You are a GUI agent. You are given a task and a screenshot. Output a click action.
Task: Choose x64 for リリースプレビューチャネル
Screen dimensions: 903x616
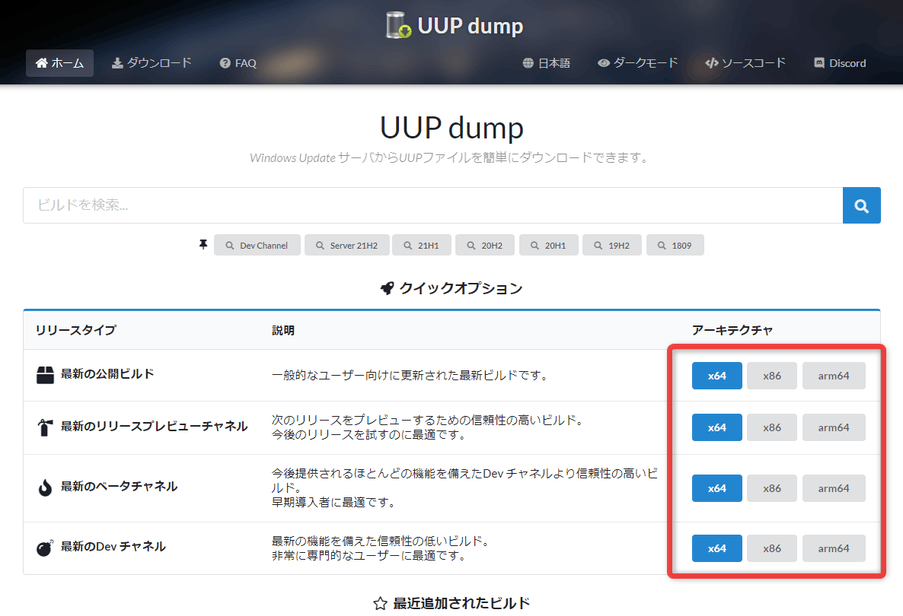coord(717,427)
